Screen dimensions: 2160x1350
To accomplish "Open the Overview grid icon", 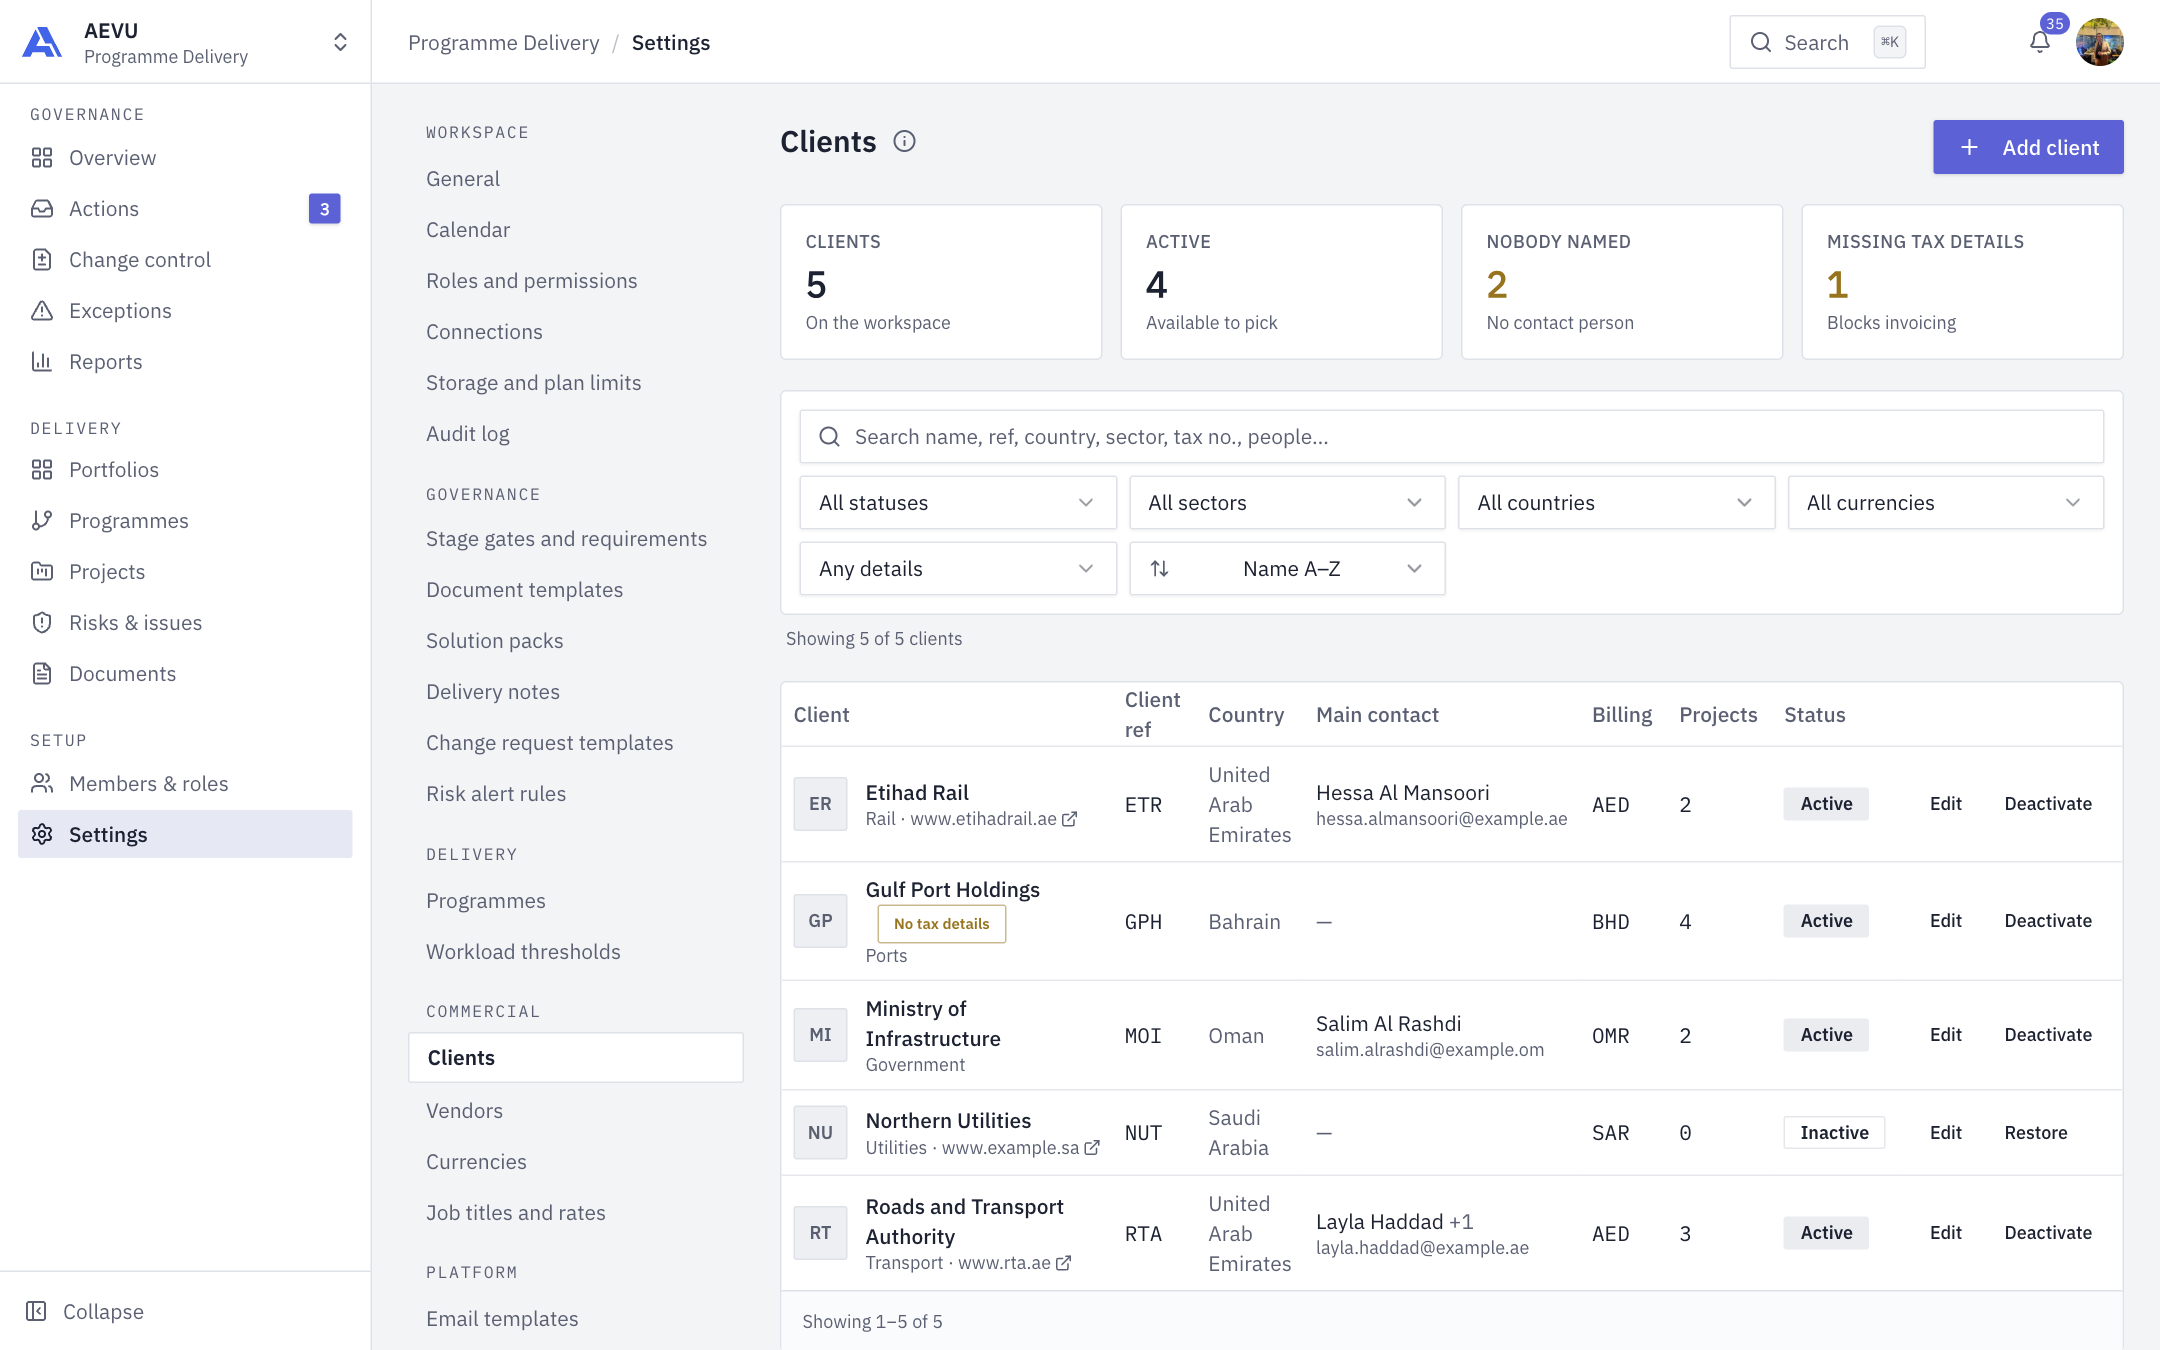I will [42, 158].
